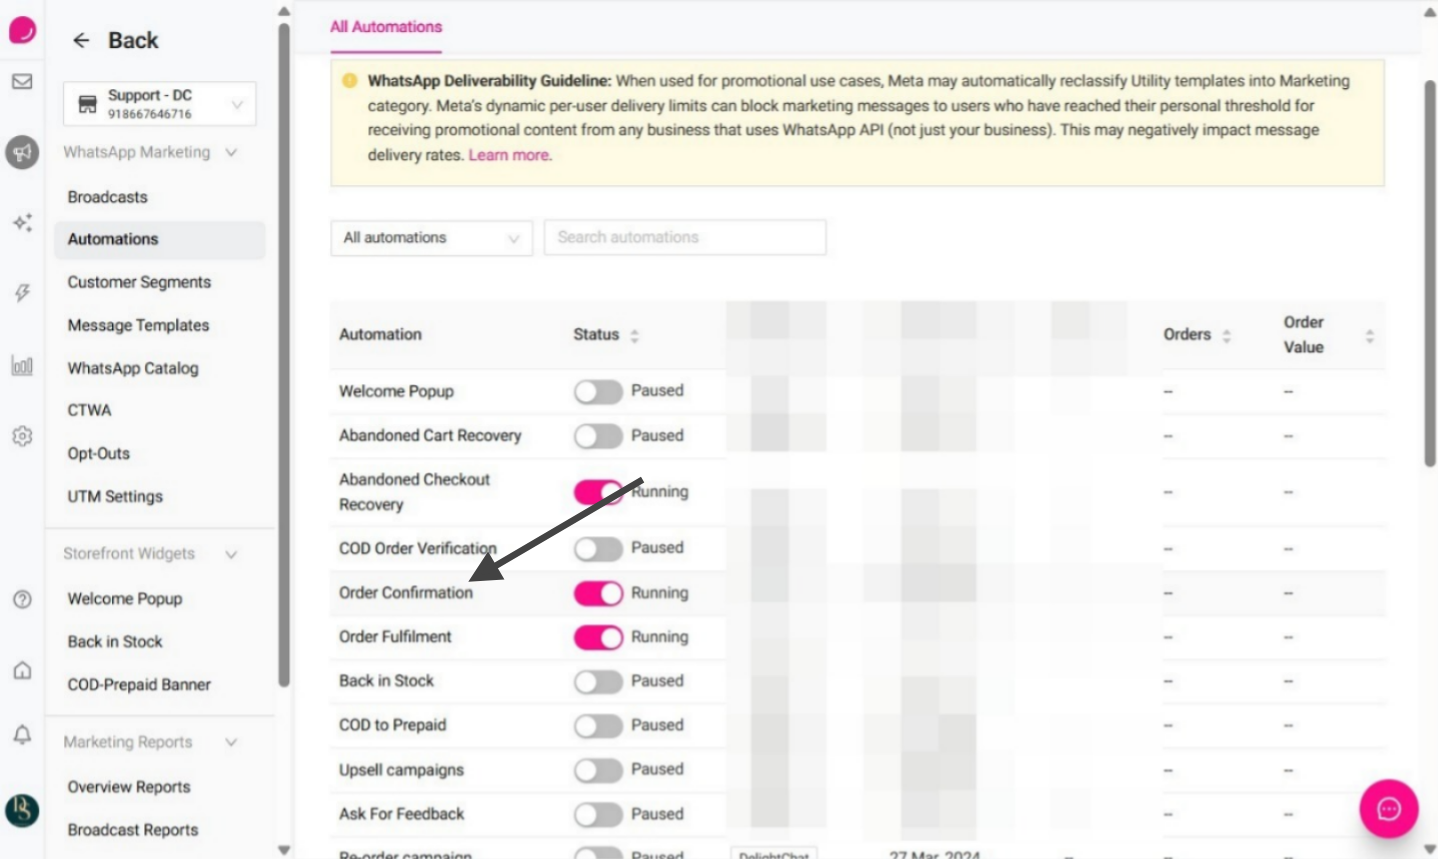Open the help question mark icon
1438x859 pixels.
point(22,599)
